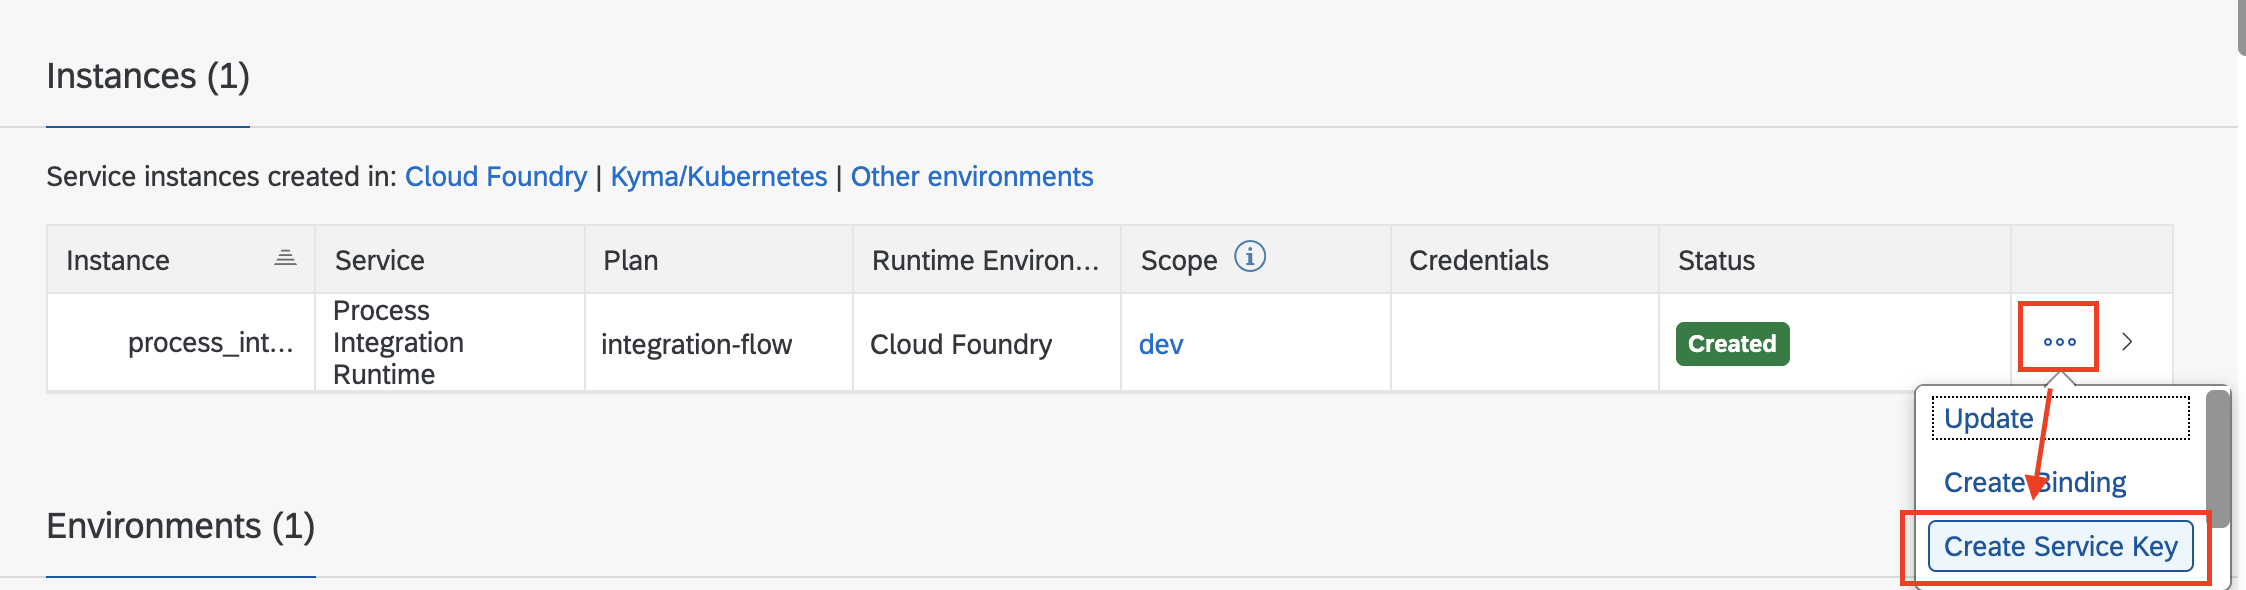Click the sort icon in Instance column
Screen dimensions: 2246x590
point(285,258)
